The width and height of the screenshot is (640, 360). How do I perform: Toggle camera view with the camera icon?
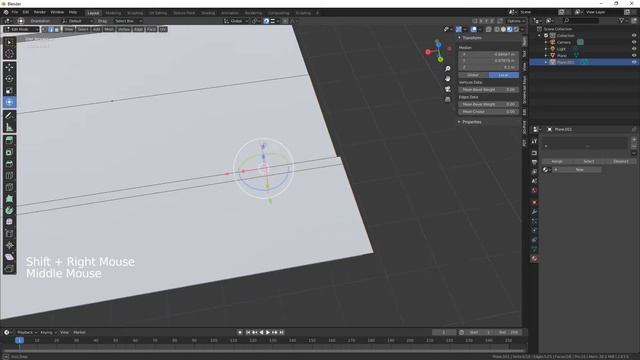click(x=448, y=89)
